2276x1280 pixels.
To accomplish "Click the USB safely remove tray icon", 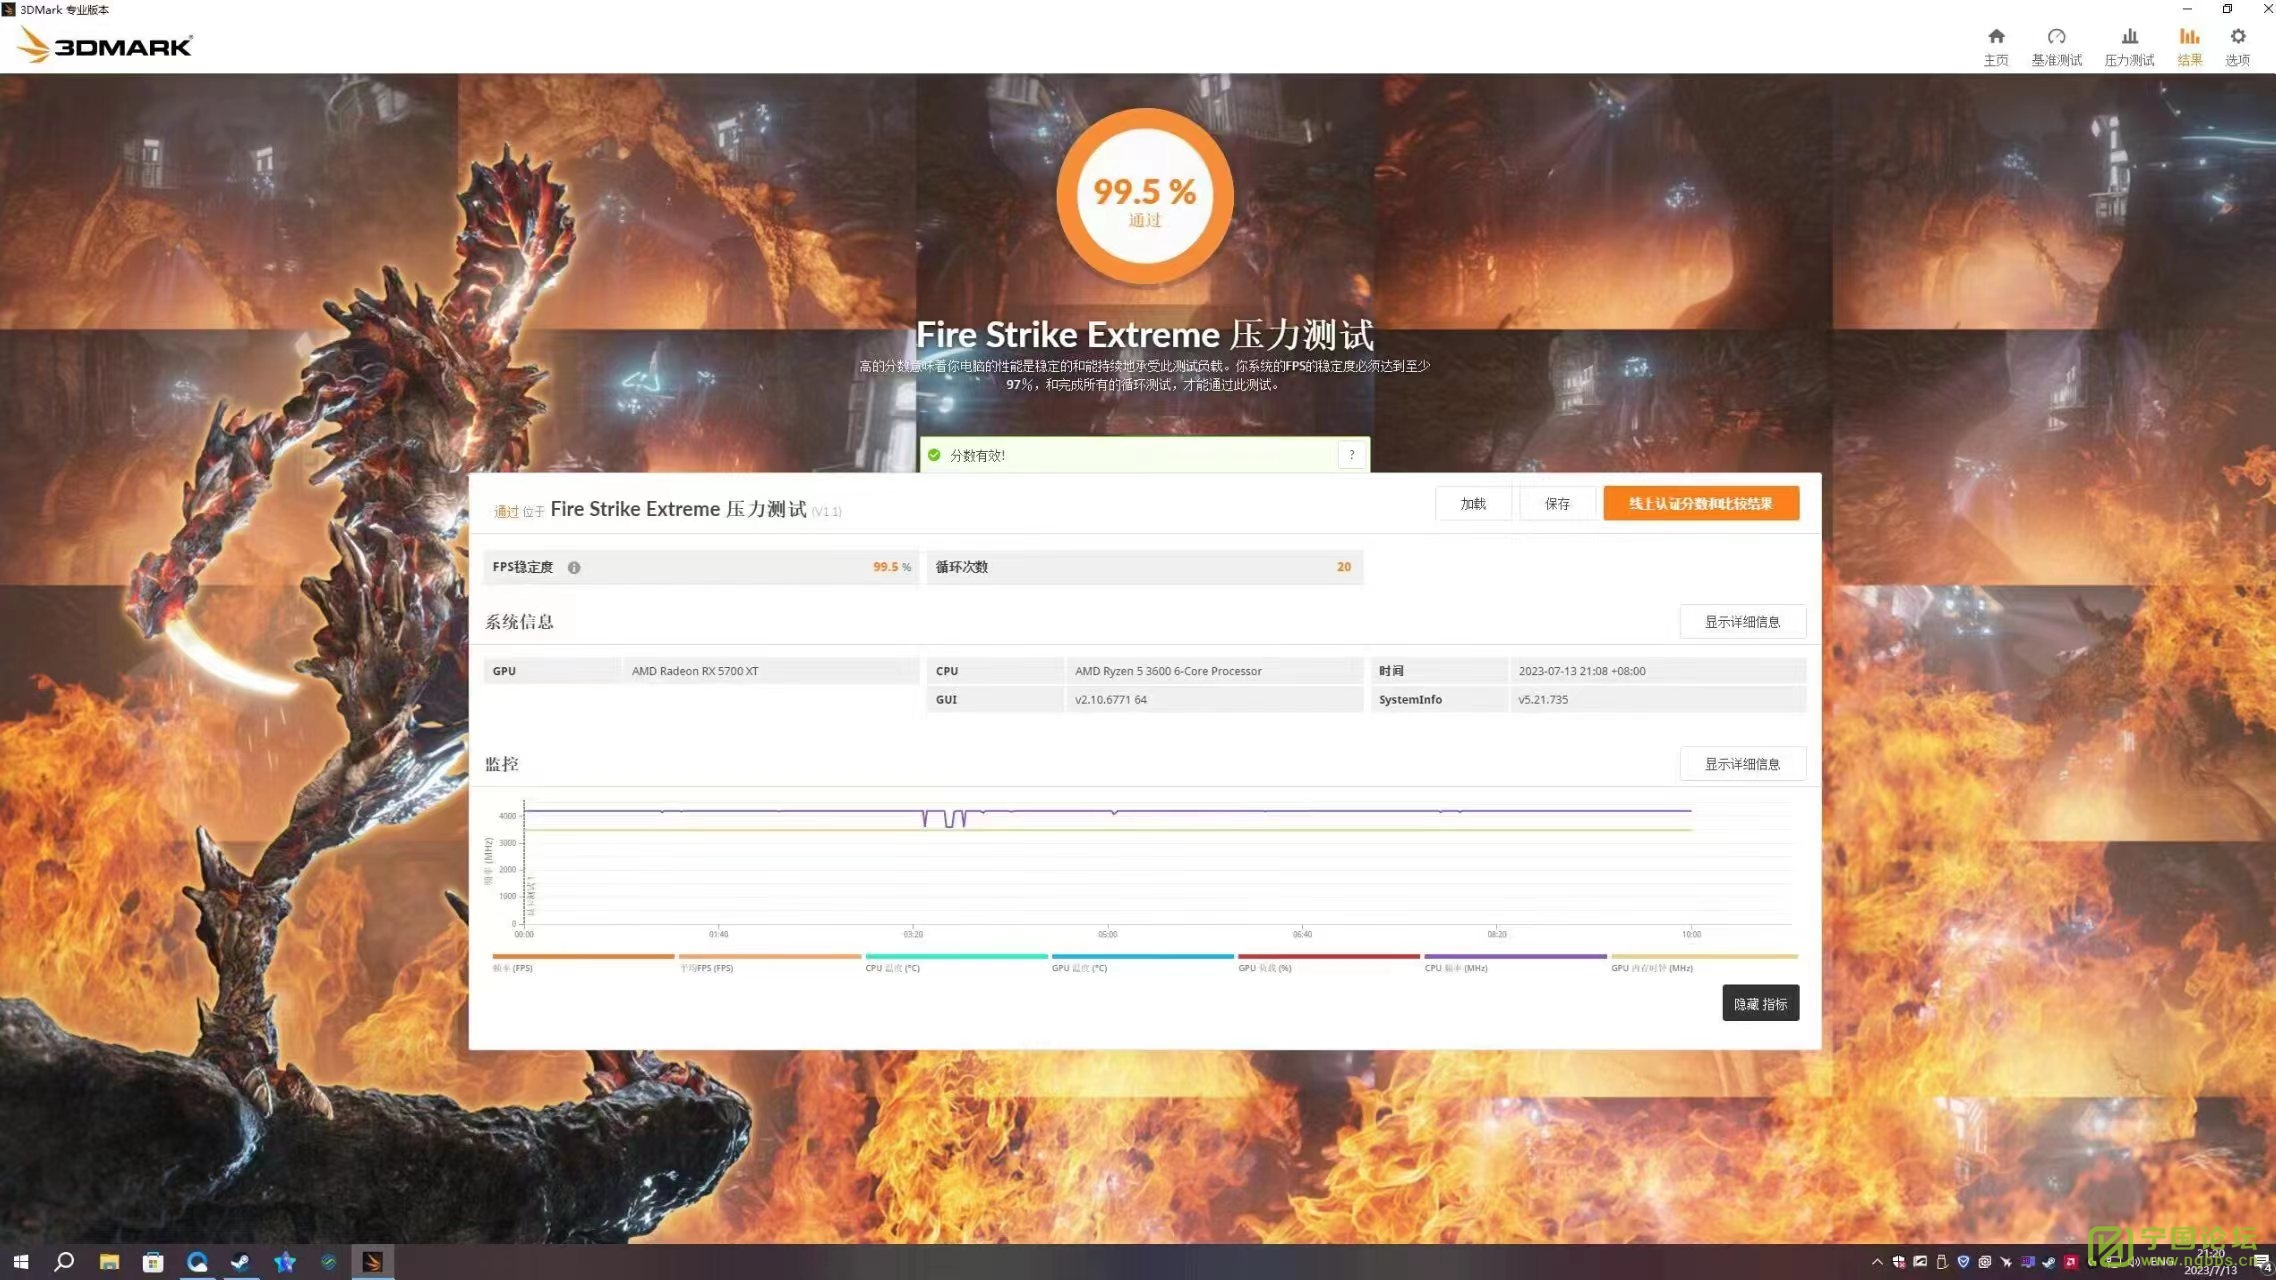I will [x=1941, y=1262].
